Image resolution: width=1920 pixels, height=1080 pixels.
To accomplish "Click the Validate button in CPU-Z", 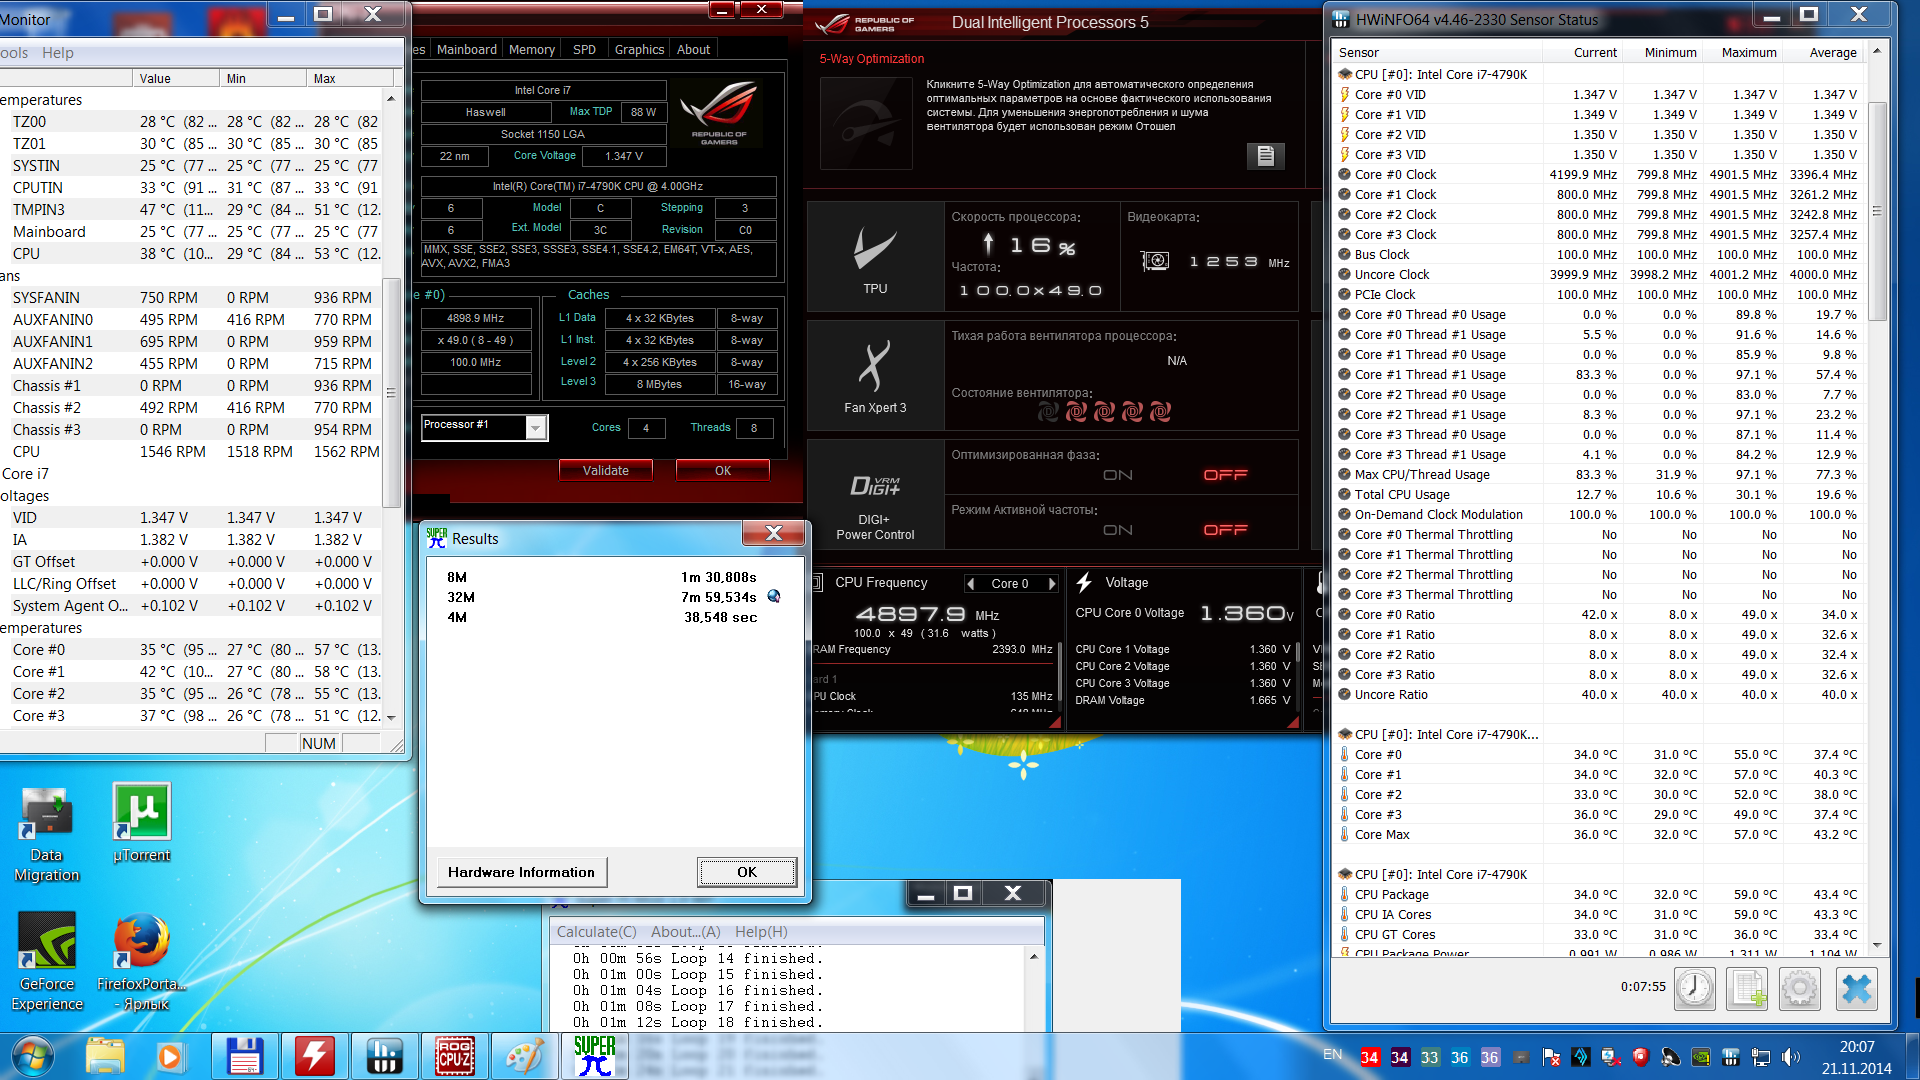I will click(x=606, y=470).
